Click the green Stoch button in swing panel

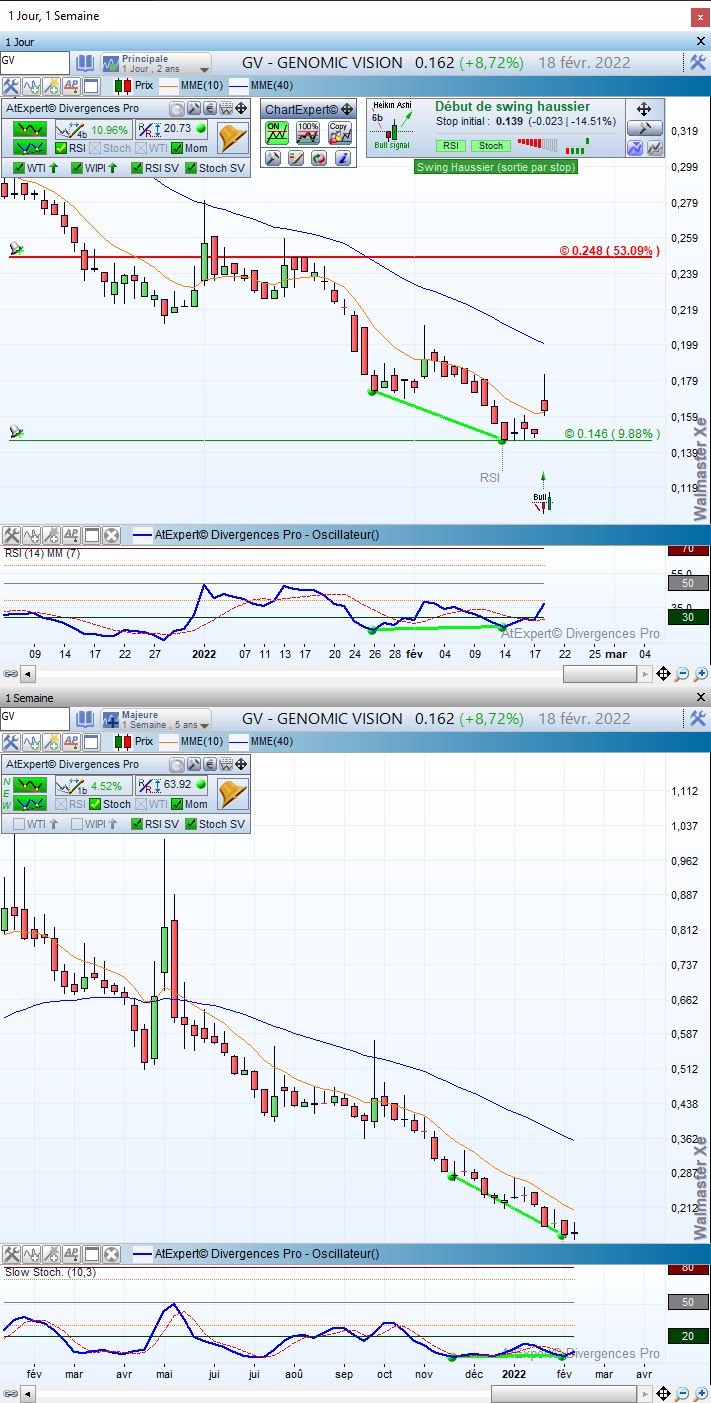491,146
